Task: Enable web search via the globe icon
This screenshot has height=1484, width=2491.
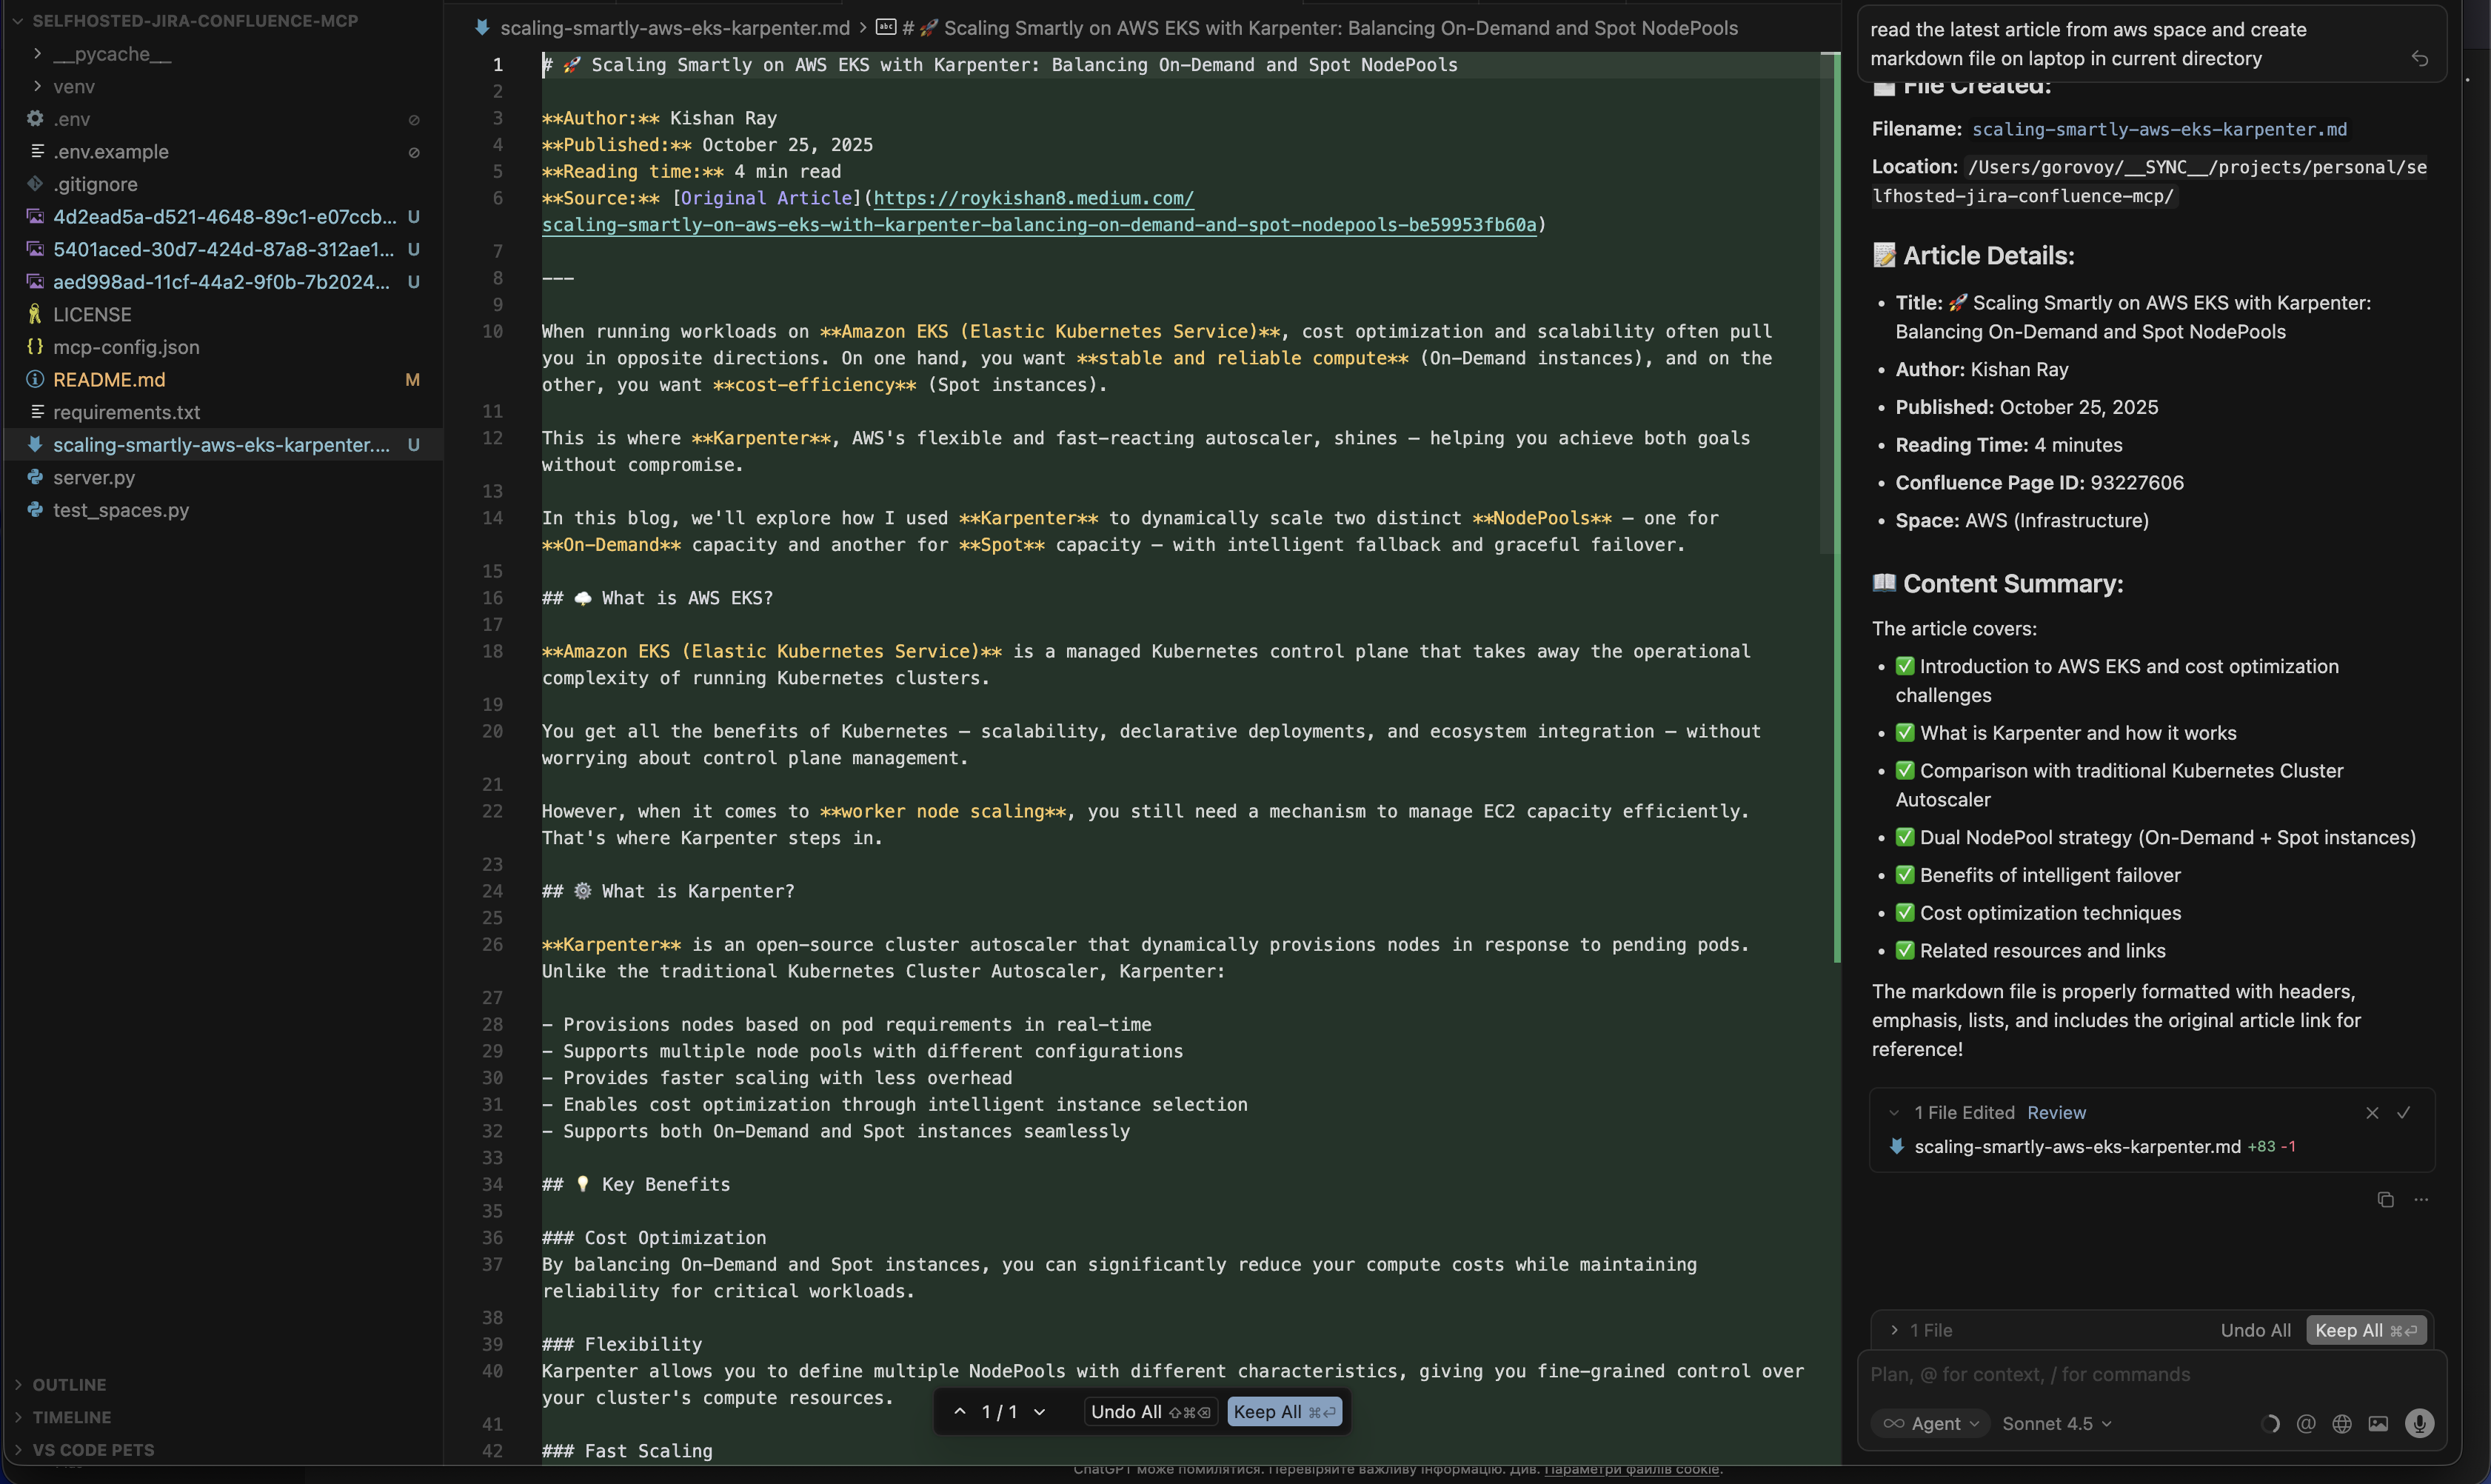Action: click(x=2341, y=1423)
